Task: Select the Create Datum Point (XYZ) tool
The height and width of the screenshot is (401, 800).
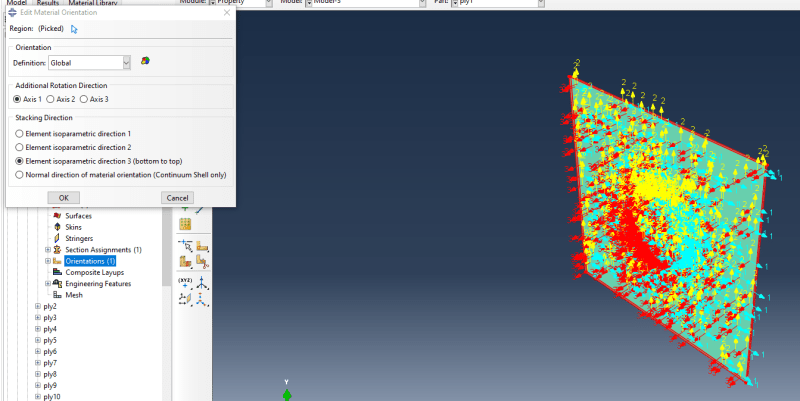Action: click(x=185, y=282)
